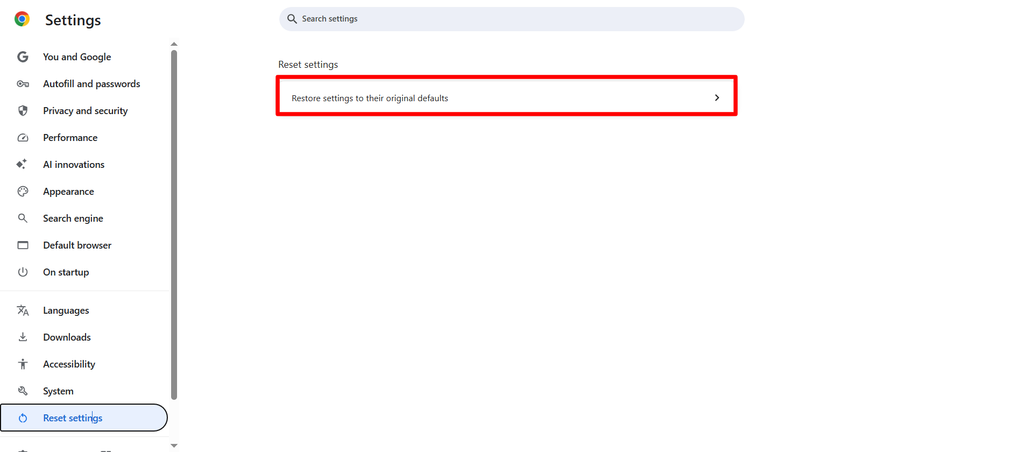The image size is (1024, 452).
Task: Click the AI innovations sparkle icon
Action: point(22,165)
